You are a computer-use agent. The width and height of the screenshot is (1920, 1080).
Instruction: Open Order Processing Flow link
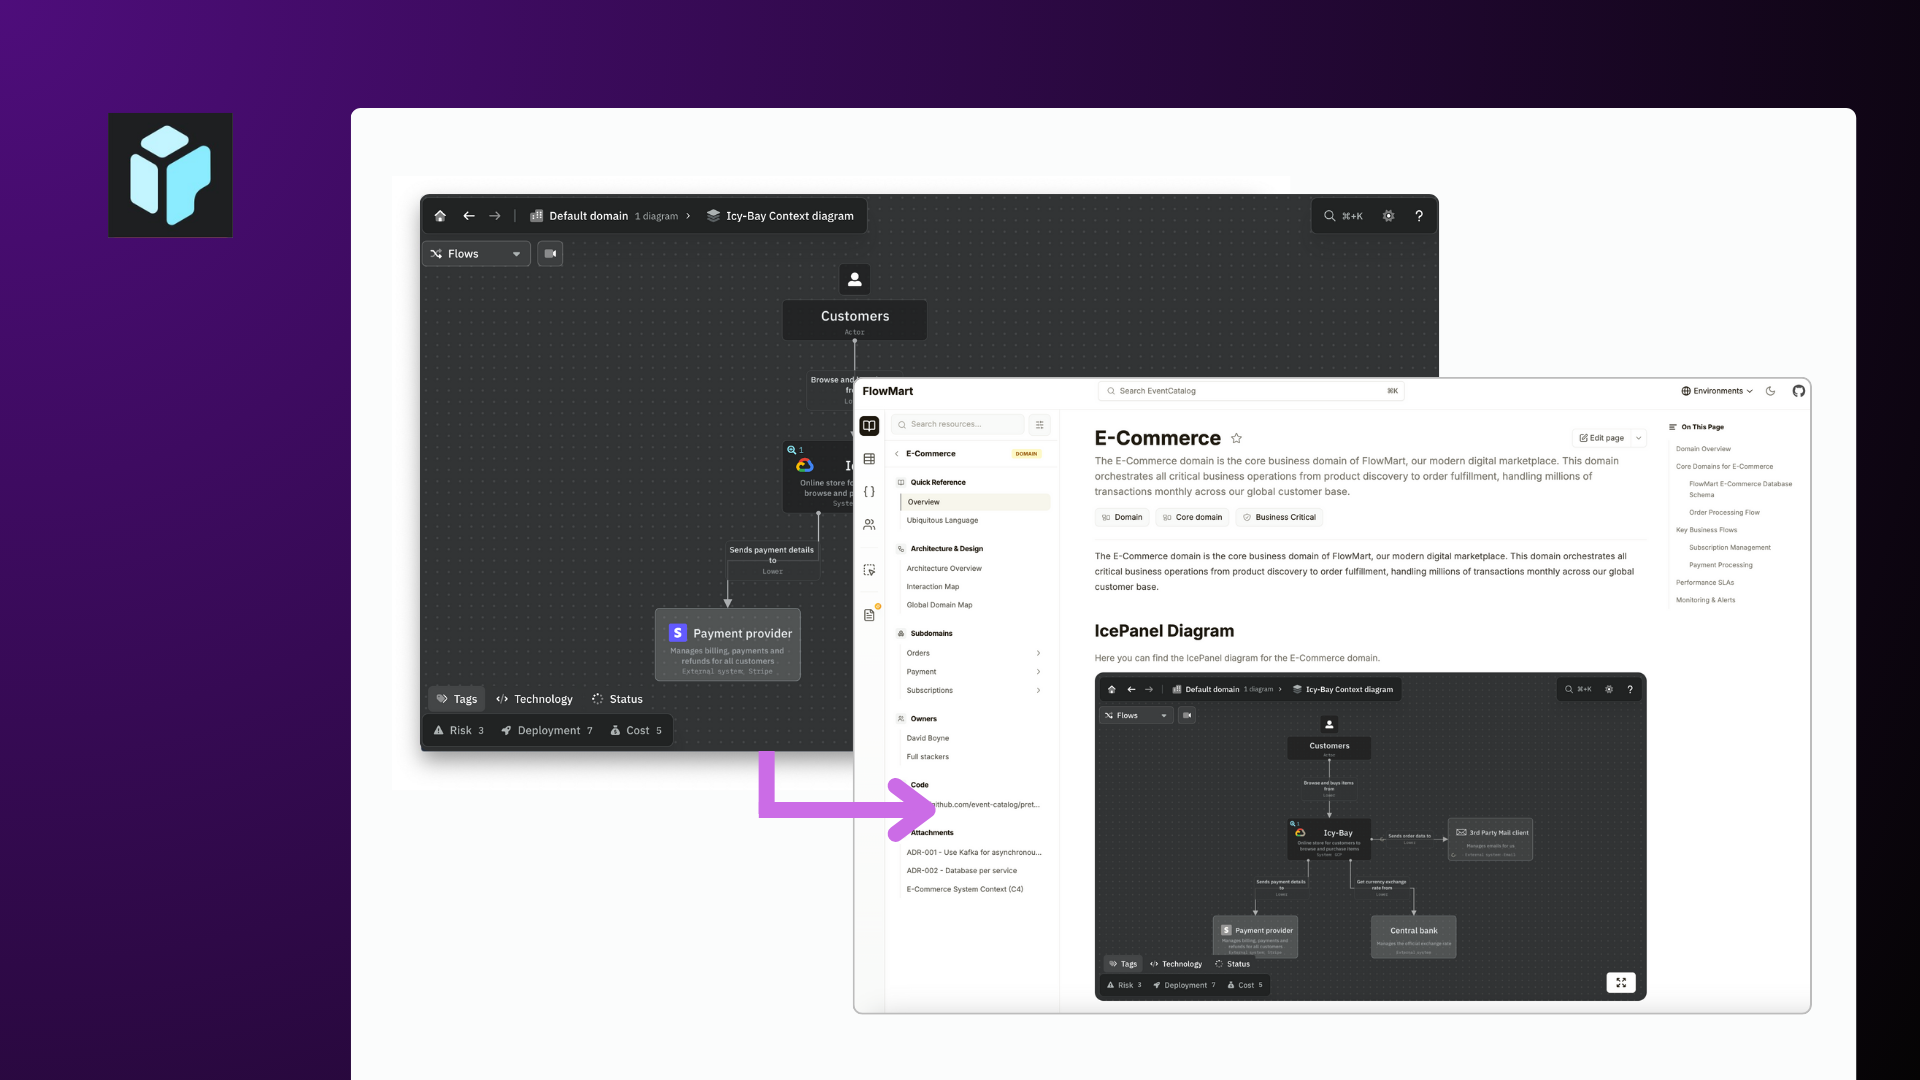click(1724, 512)
